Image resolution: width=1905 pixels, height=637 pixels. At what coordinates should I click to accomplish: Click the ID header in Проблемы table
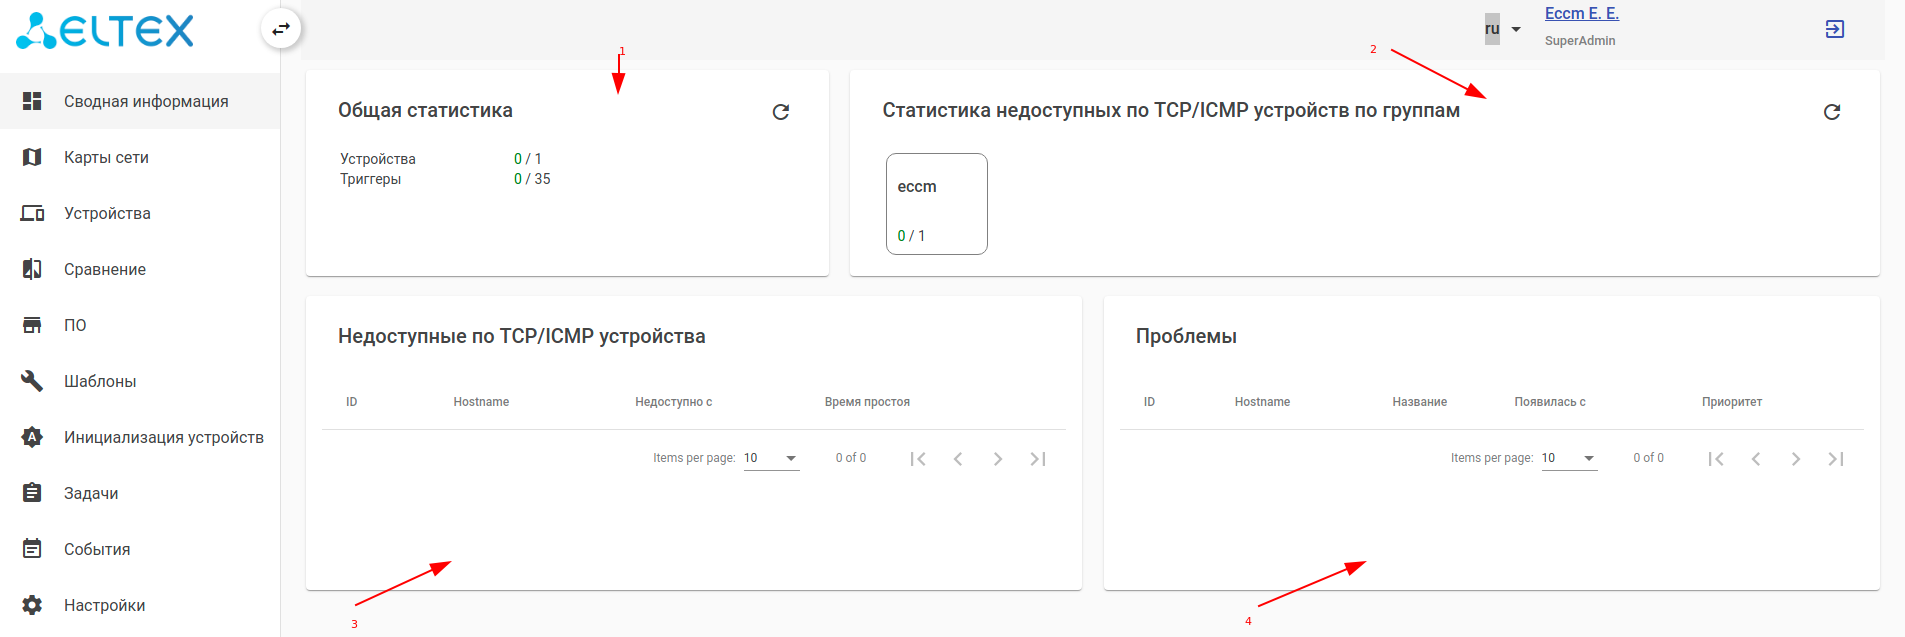click(1149, 402)
